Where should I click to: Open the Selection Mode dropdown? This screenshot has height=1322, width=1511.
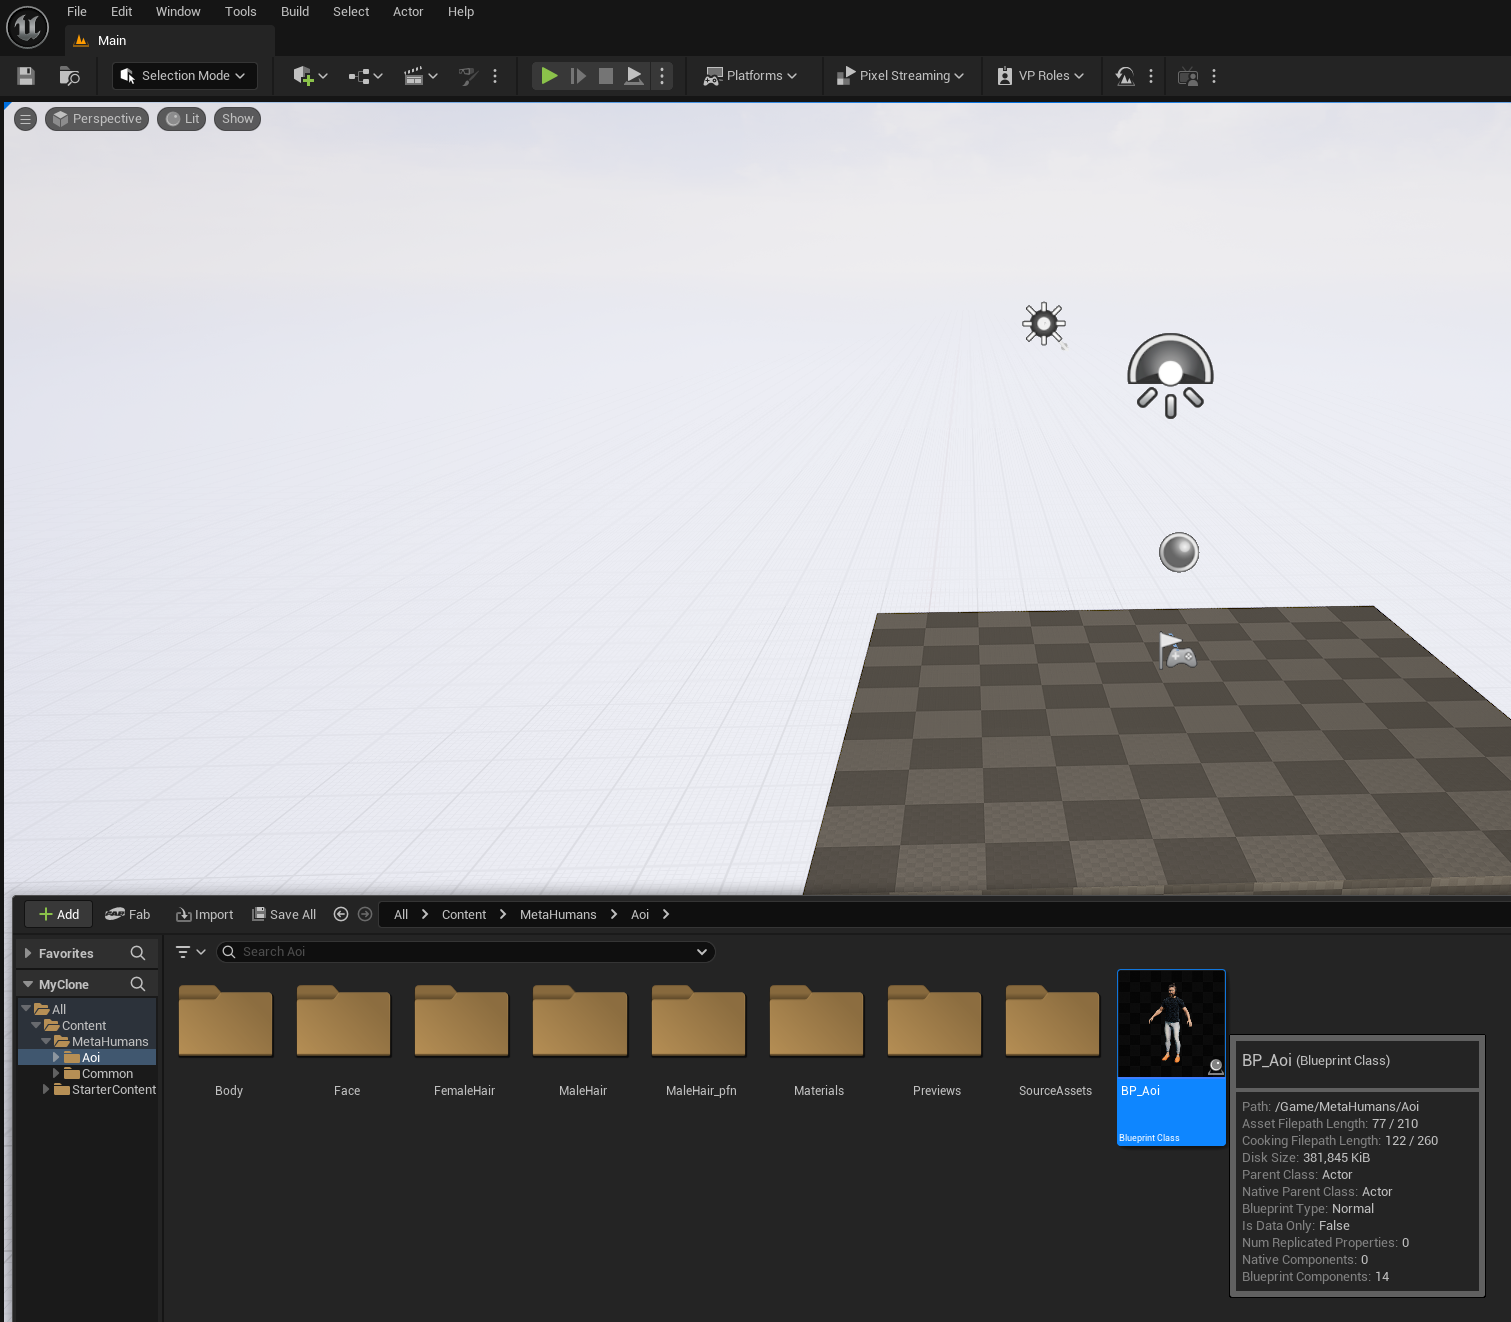[184, 76]
